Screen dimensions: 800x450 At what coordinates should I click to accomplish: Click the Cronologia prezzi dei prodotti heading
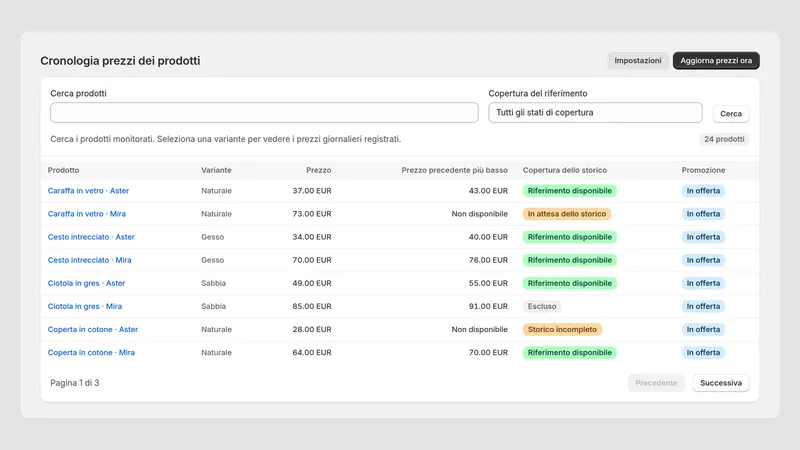tap(120, 61)
